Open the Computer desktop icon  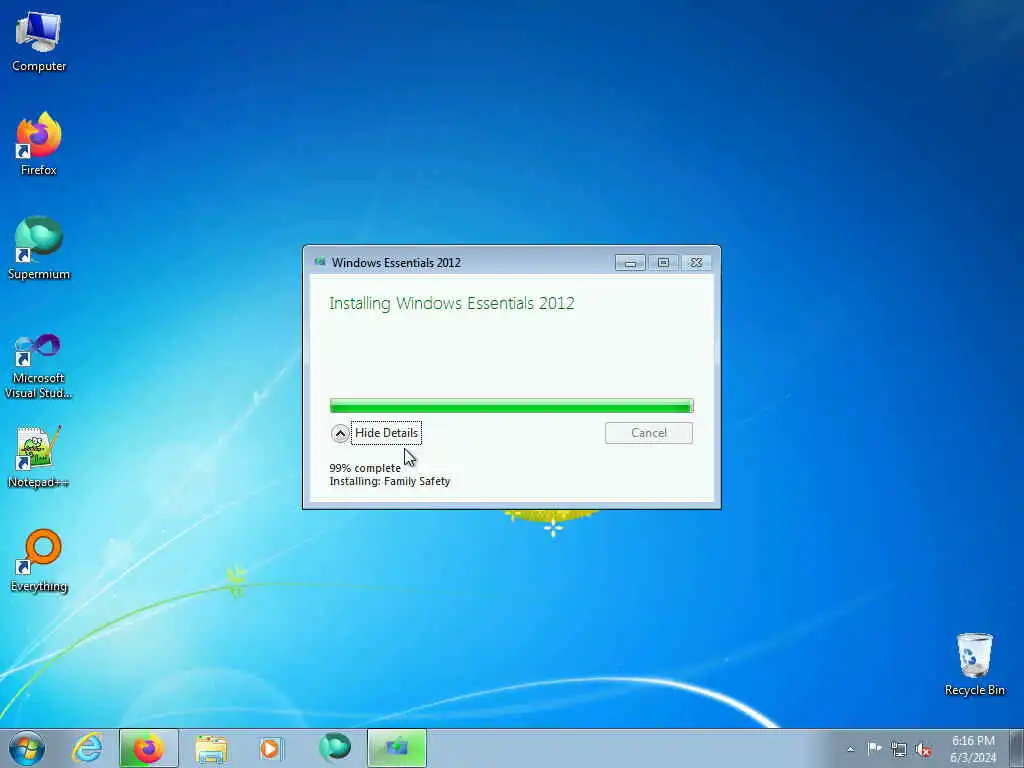pos(39,42)
